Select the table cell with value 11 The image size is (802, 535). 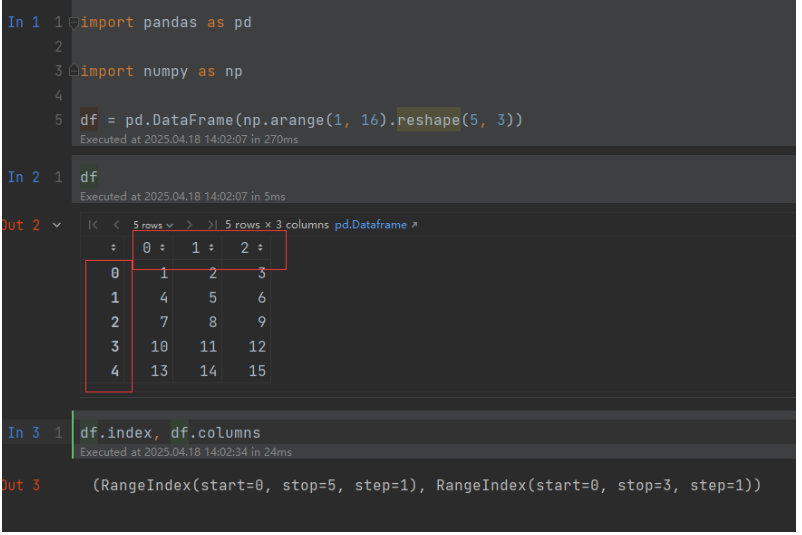(x=208, y=347)
